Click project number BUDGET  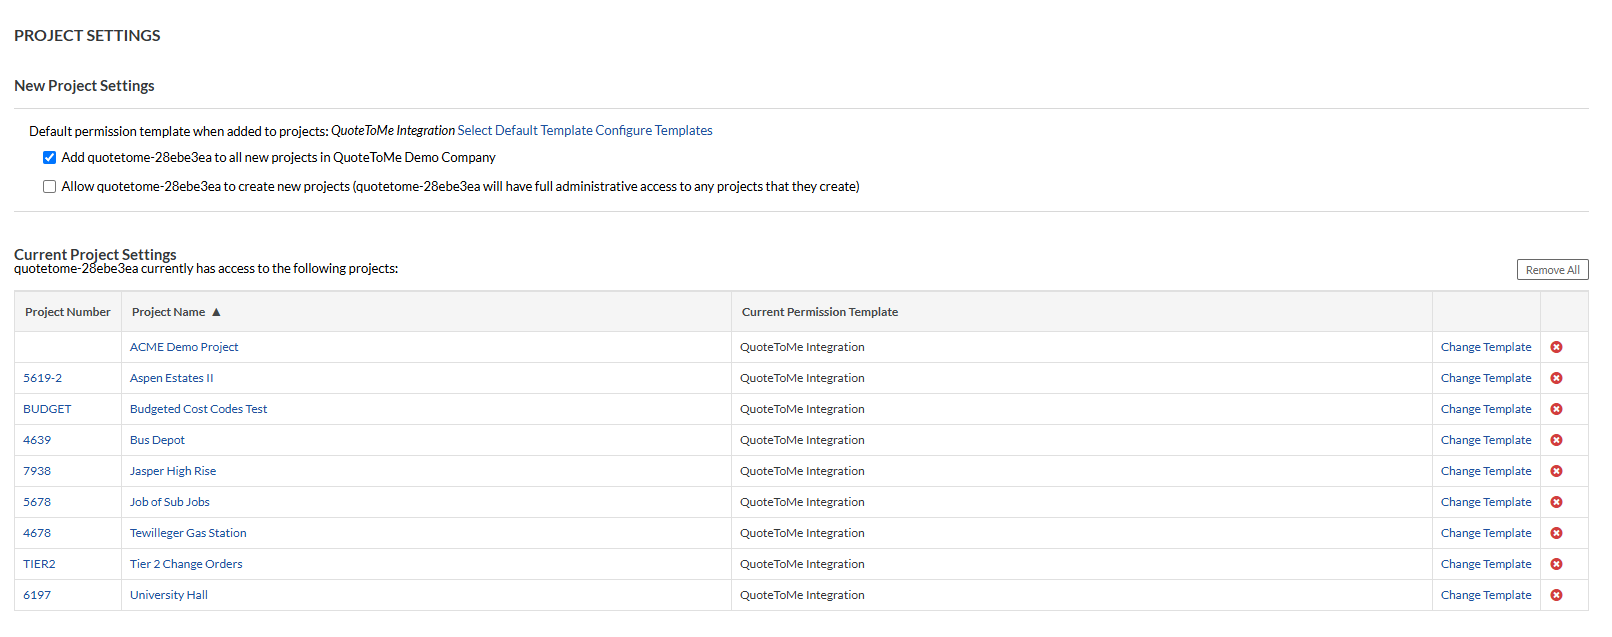tap(47, 409)
